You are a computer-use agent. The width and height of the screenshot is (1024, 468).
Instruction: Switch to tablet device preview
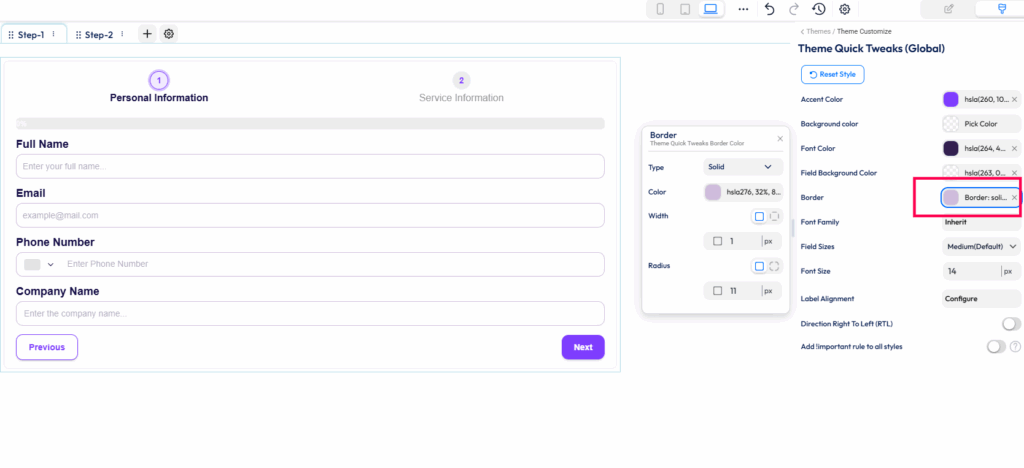tap(685, 9)
